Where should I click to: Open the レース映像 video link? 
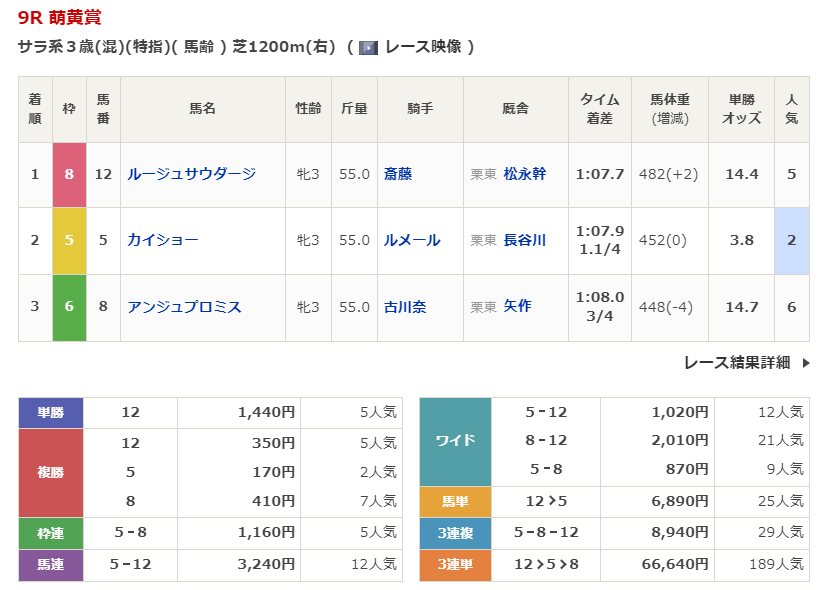(x=420, y=47)
